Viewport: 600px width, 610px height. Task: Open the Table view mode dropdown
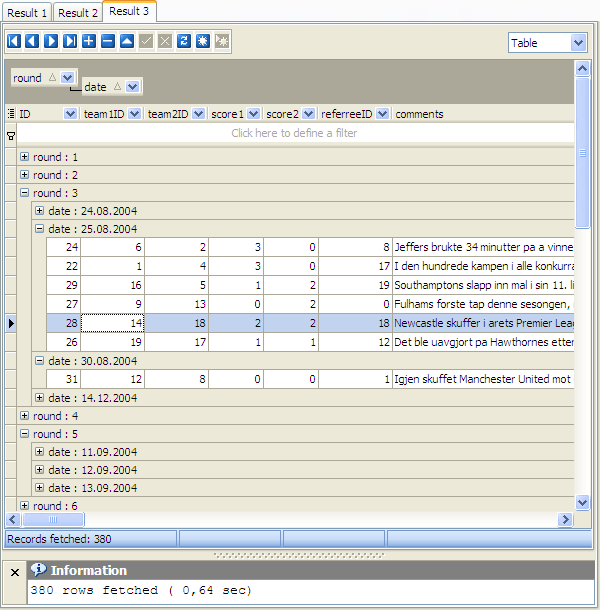(x=578, y=43)
